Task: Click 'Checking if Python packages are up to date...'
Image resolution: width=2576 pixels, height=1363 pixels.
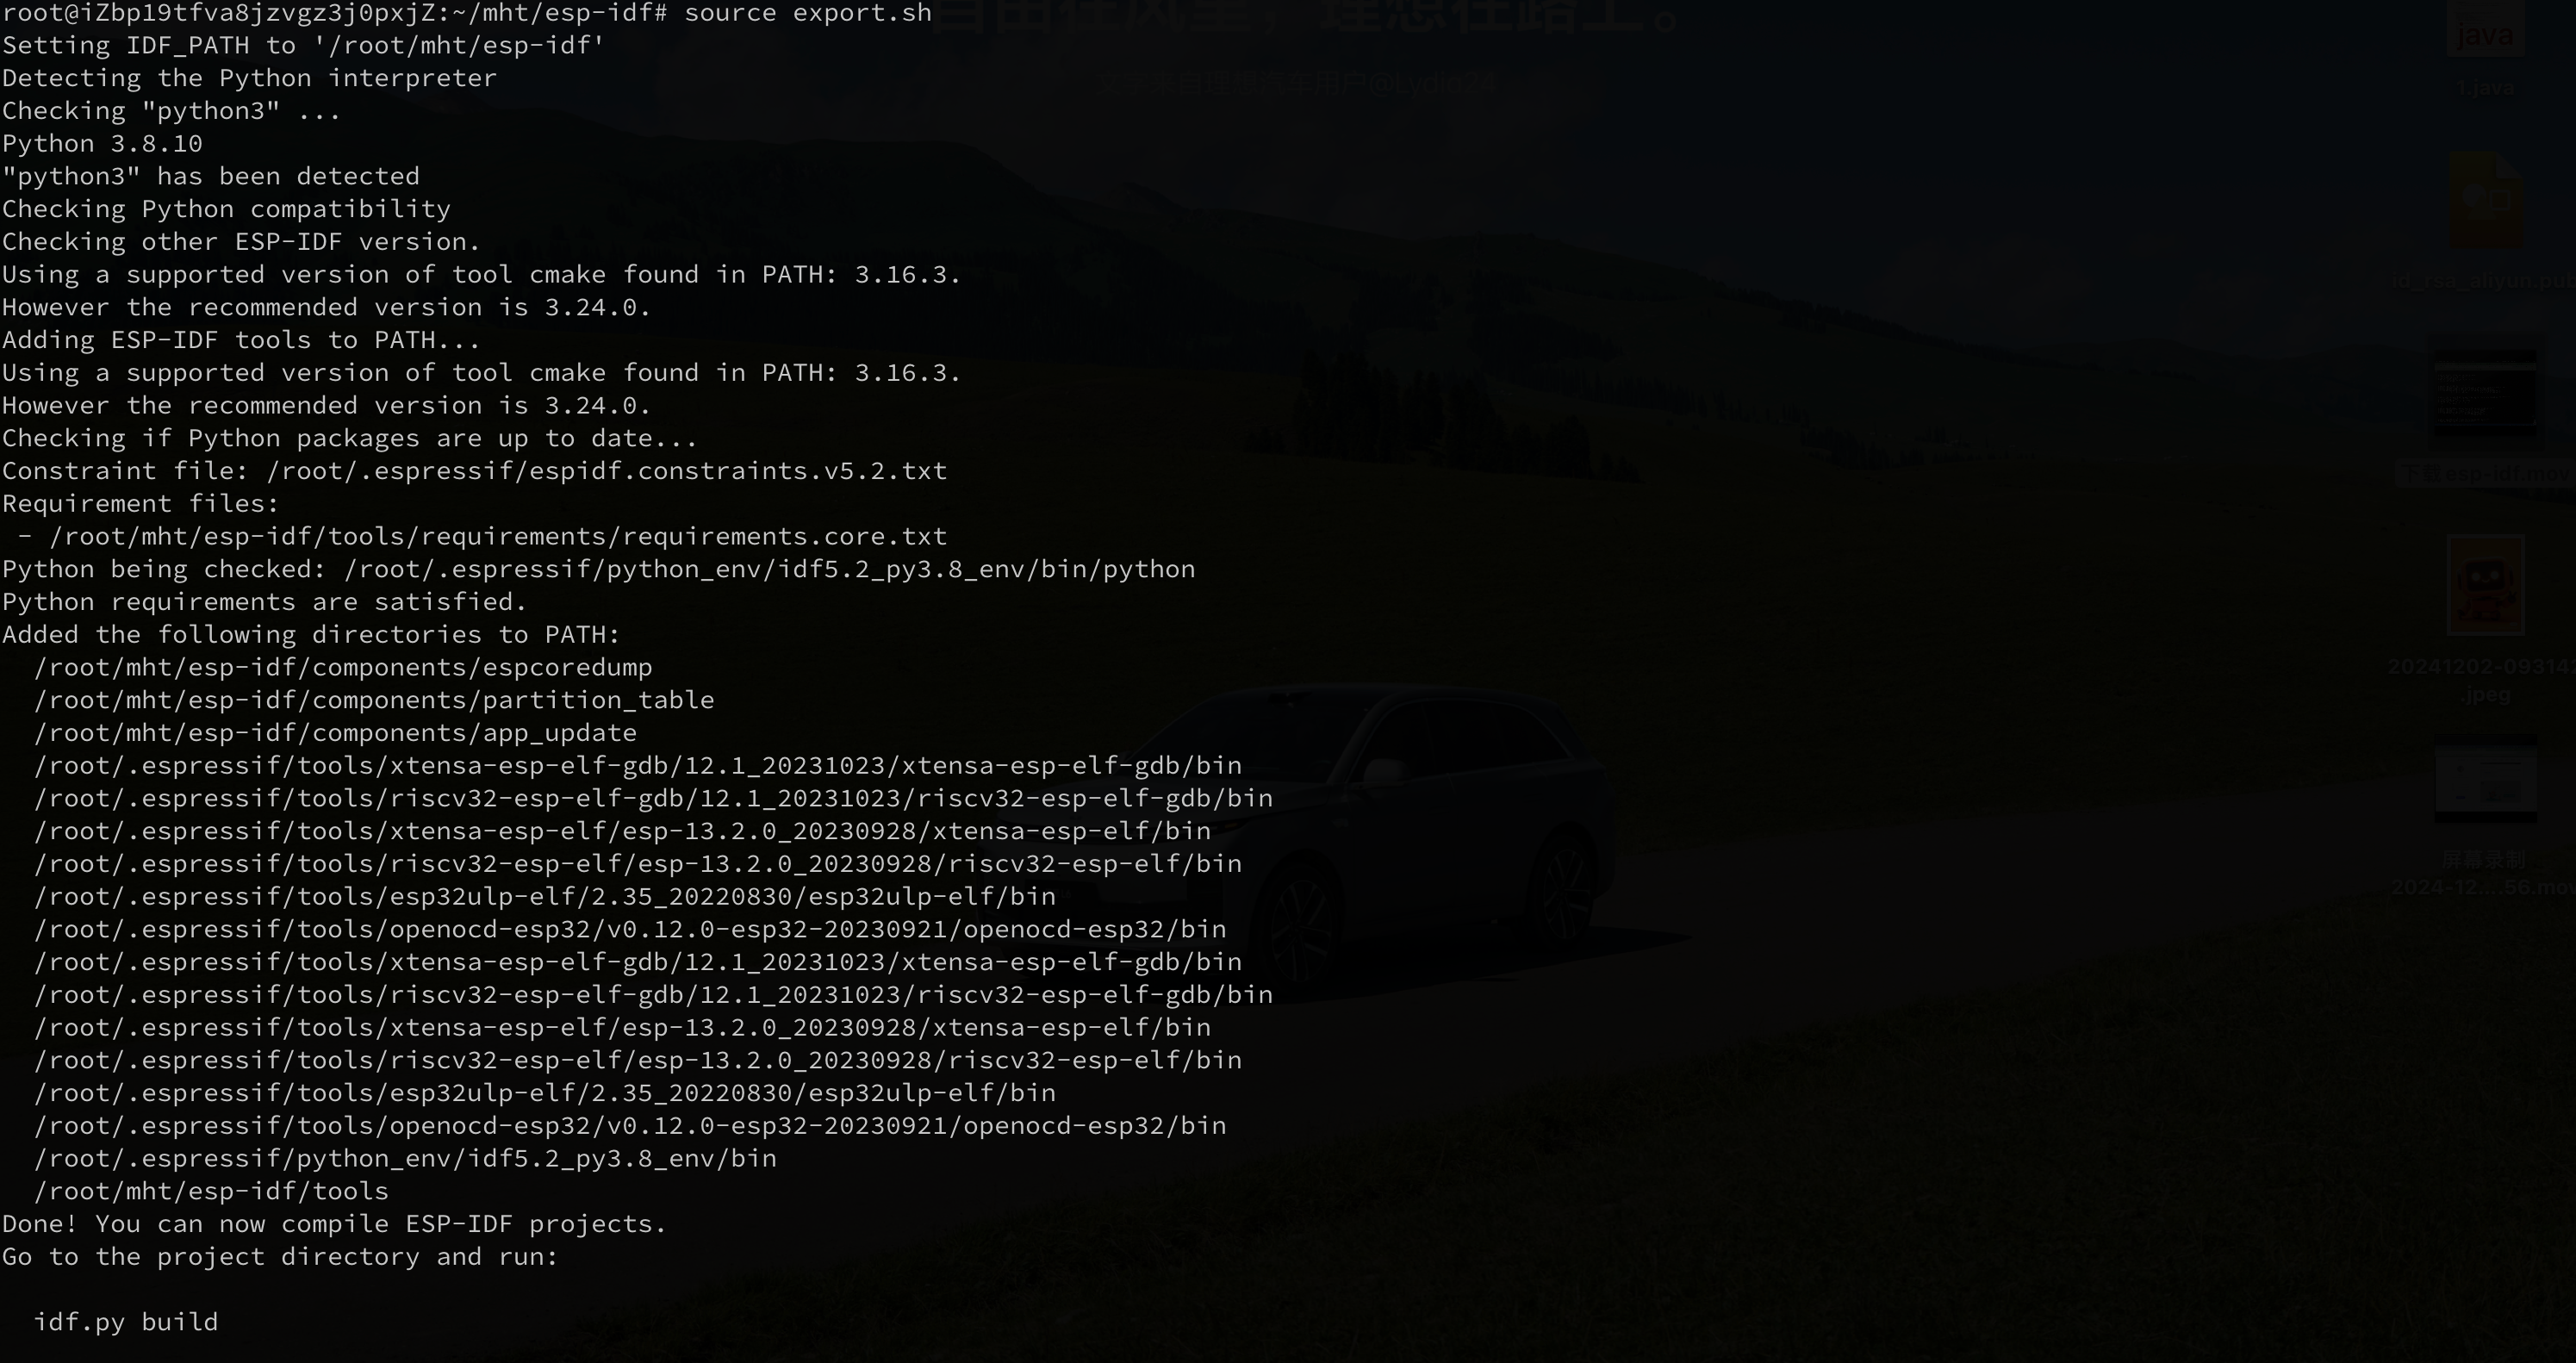Action: click(349, 439)
